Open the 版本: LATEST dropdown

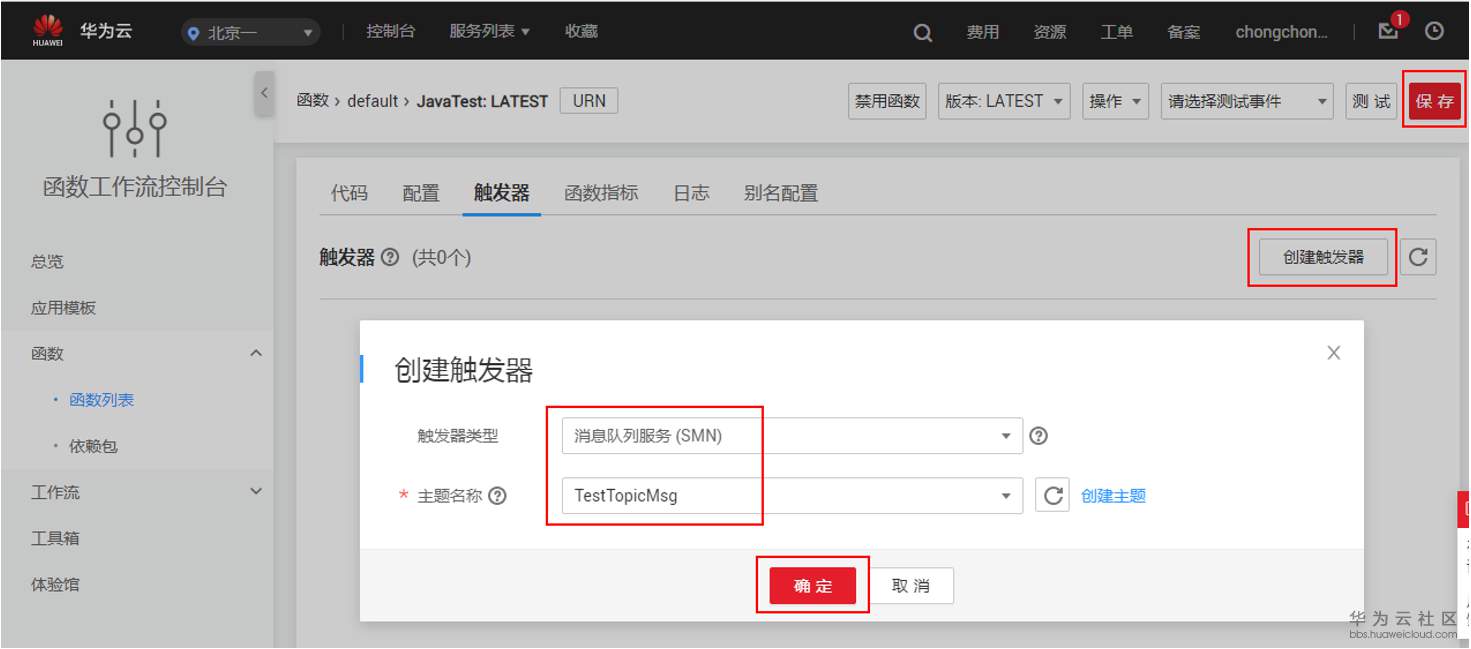tap(1004, 101)
